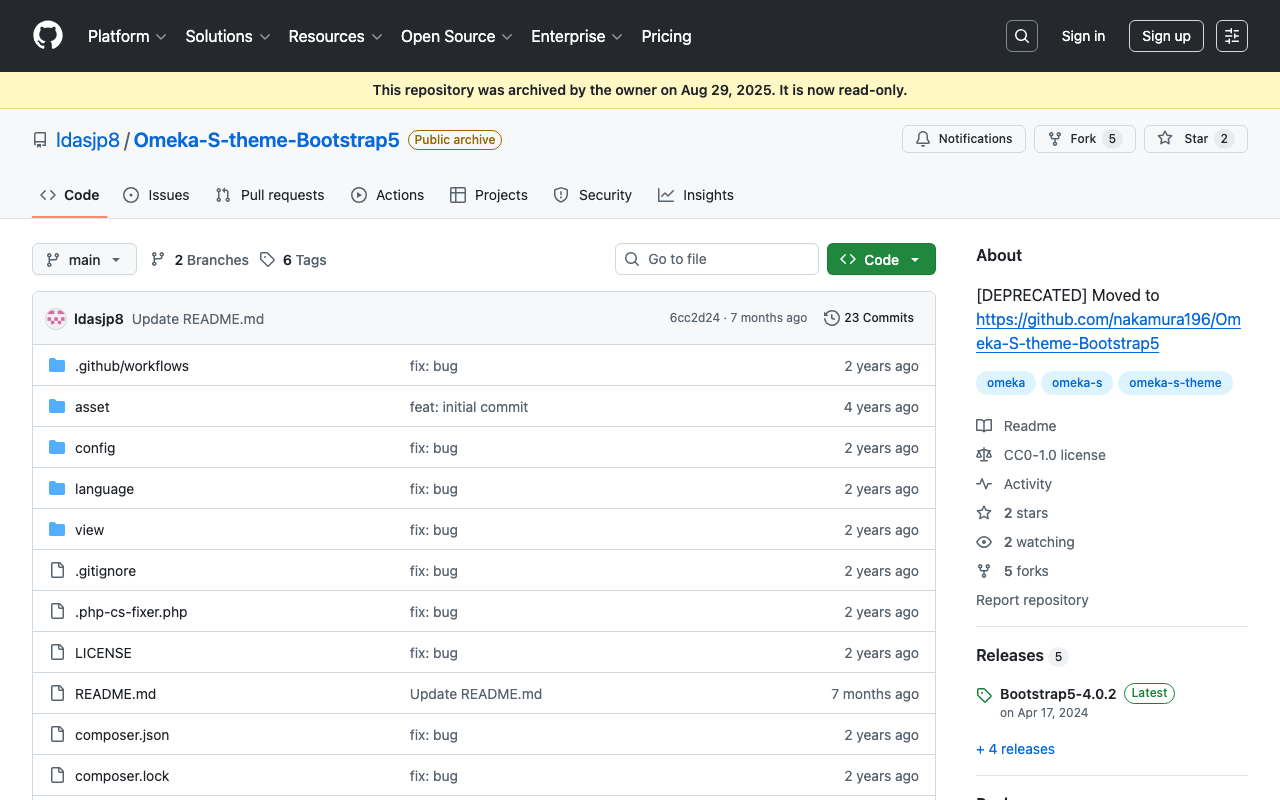The width and height of the screenshot is (1280, 800).
Task: Switch to the Issues tab
Action: point(156,195)
